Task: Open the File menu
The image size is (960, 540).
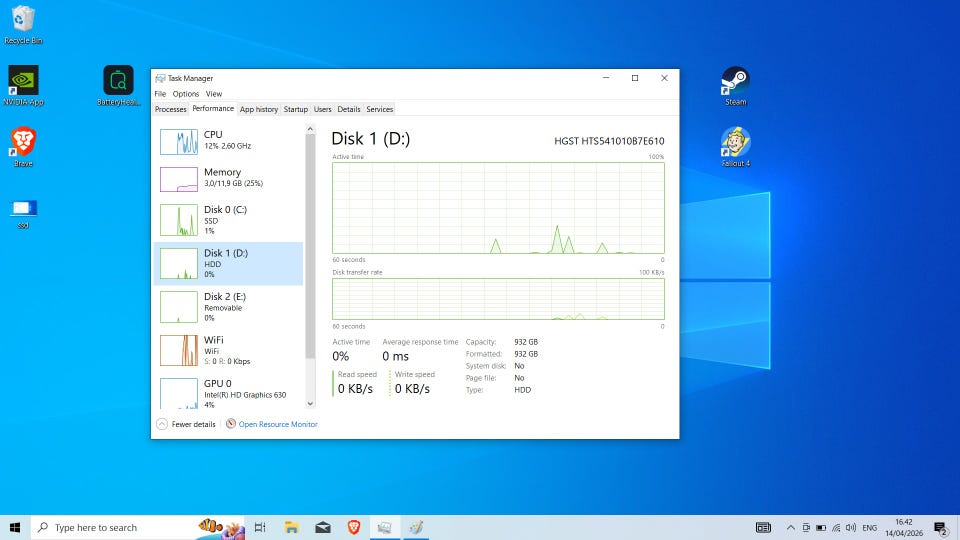Action: [160, 94]
